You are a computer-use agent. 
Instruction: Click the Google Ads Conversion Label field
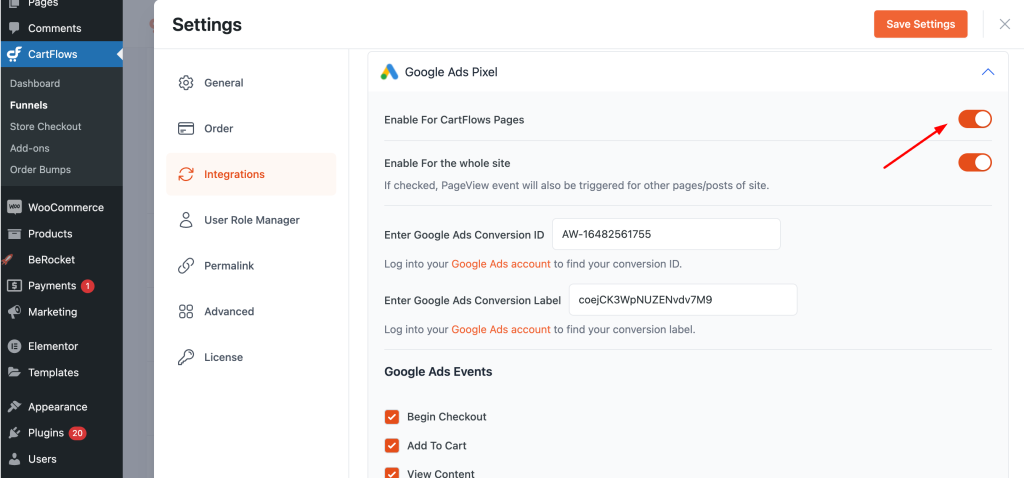pyautogui.click(x=682, y=299)
